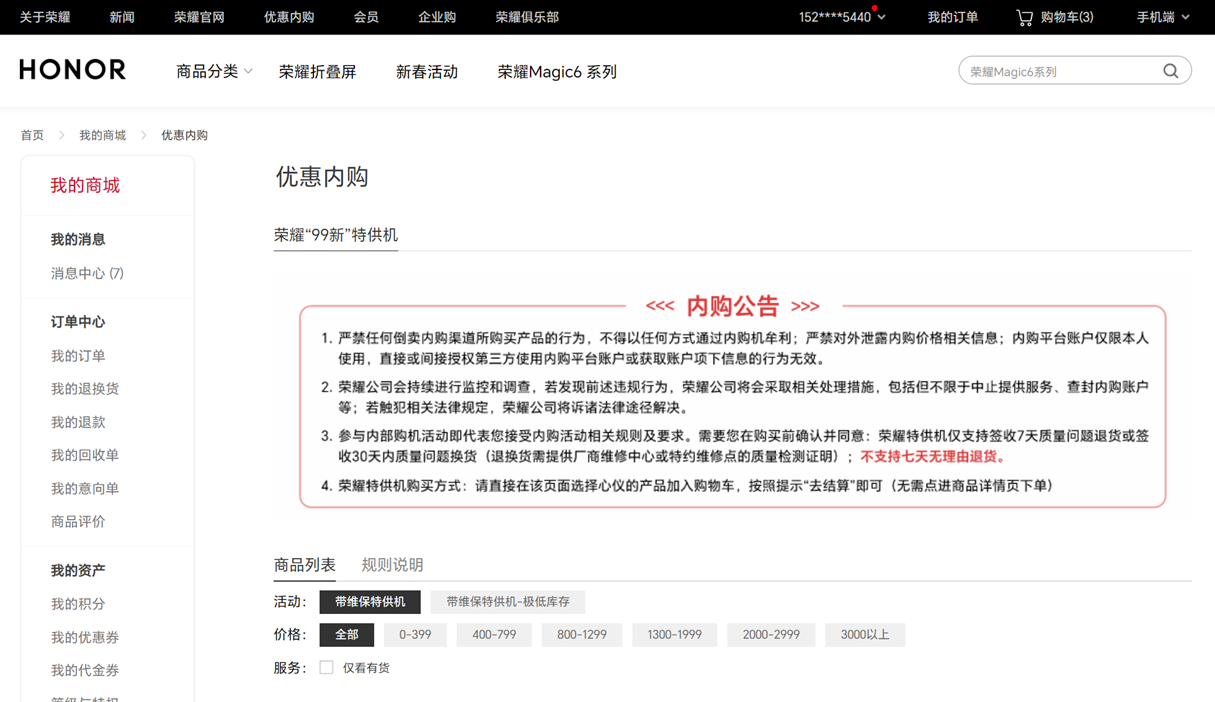This screenshot has width=1215, height=702.
Task: Open the shopping cart icon
Action: [x=1024, y=17]
